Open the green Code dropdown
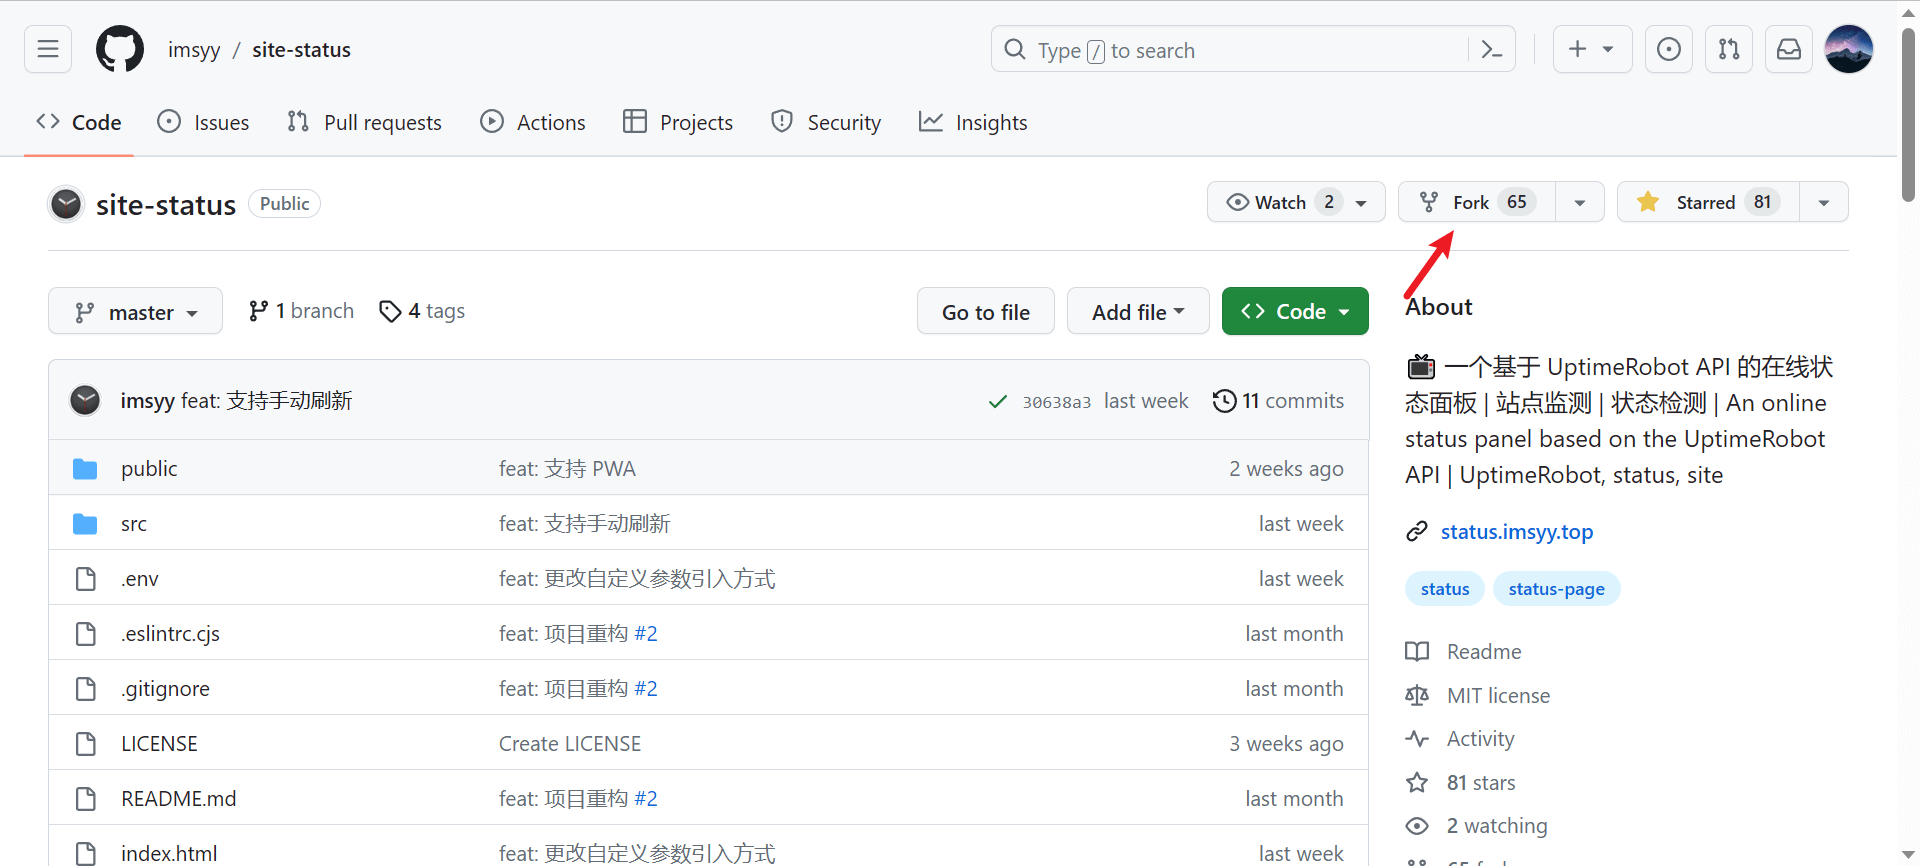 1294,312
